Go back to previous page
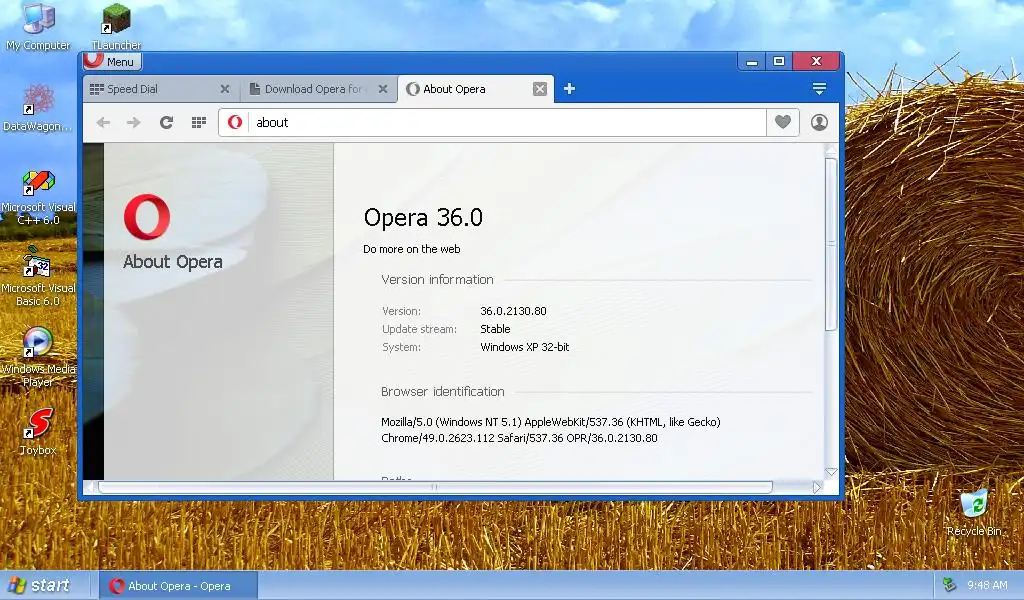Viewport: 1024px width, 600px height. [103, 122]
